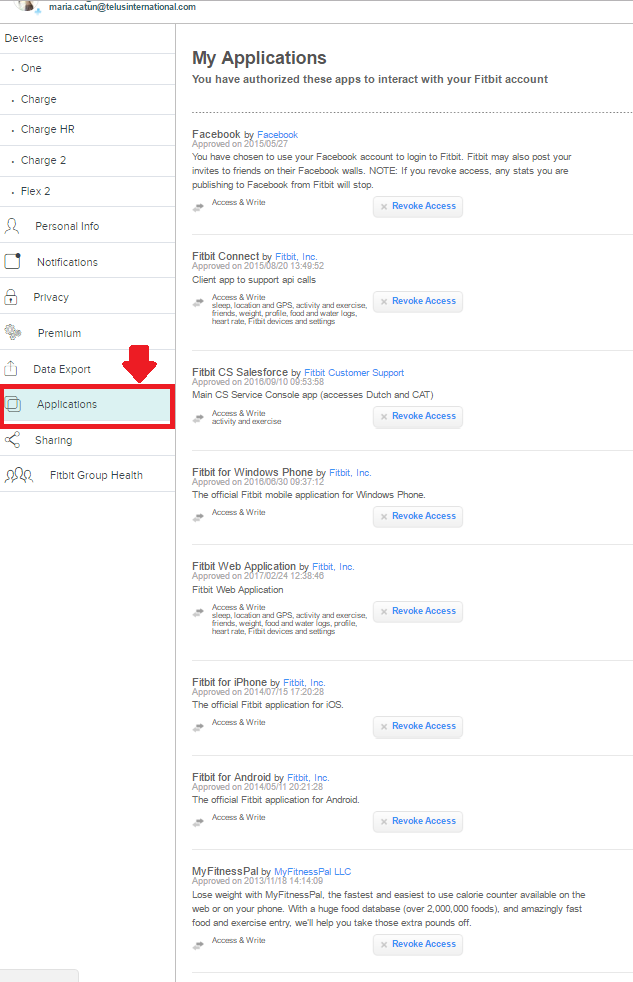Select Applications in the sidebar
Image resolution: width=633 pixels, height=982 pixels.
coord(87,405)
